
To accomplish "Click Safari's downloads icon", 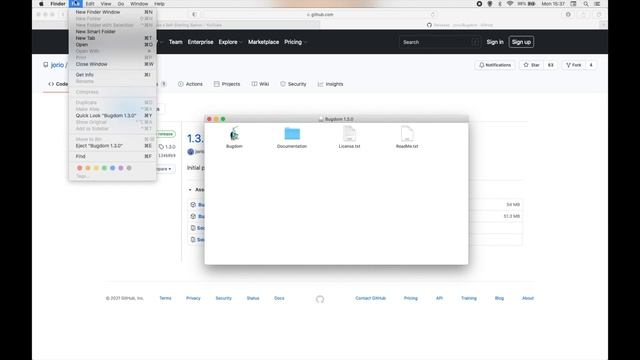I will (568, 14).
